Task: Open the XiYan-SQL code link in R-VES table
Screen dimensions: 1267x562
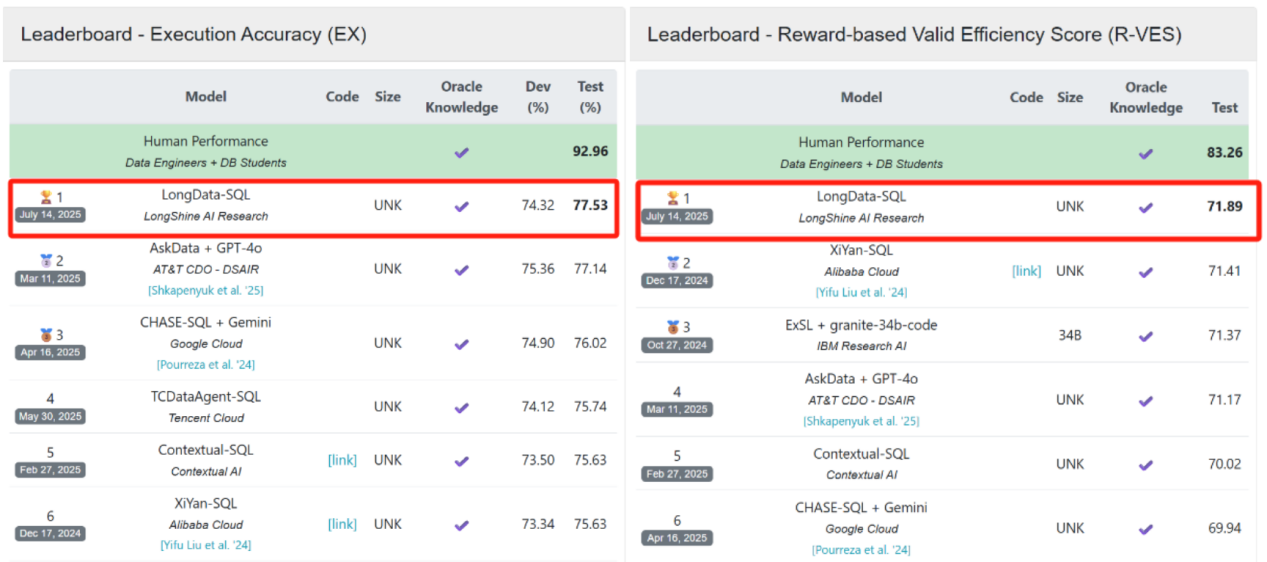Action: 1026,271
